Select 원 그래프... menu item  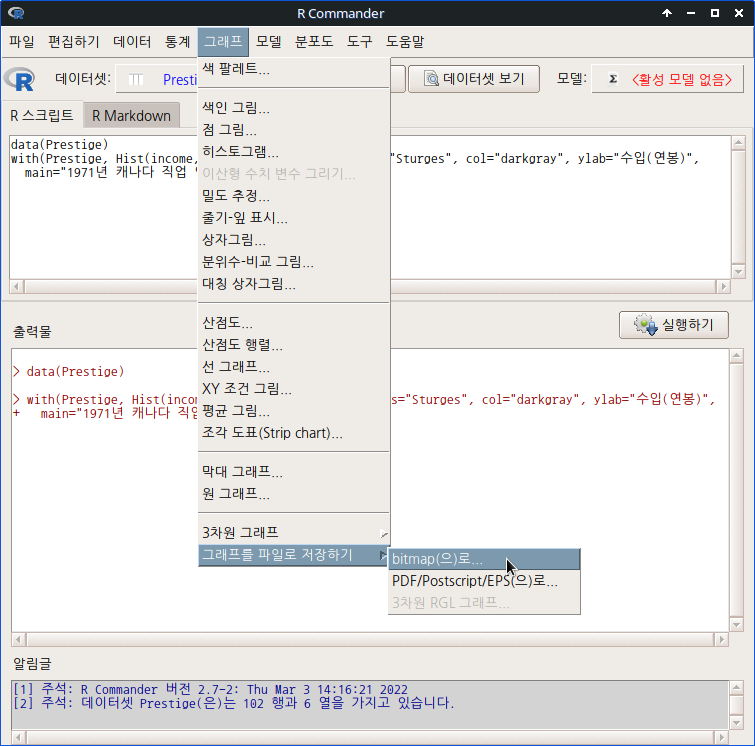click(293, 494)
